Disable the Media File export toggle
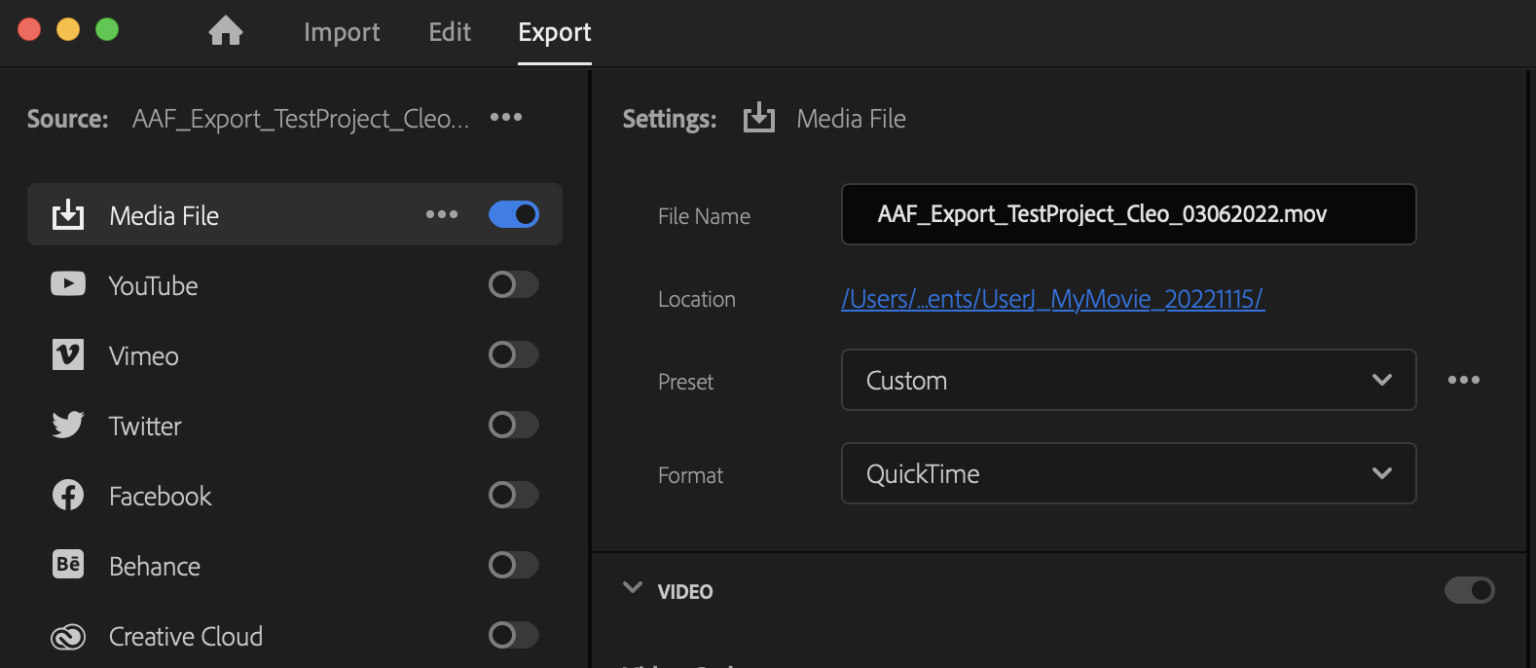This screenshot has width=1536, height=668. (513, 215)
